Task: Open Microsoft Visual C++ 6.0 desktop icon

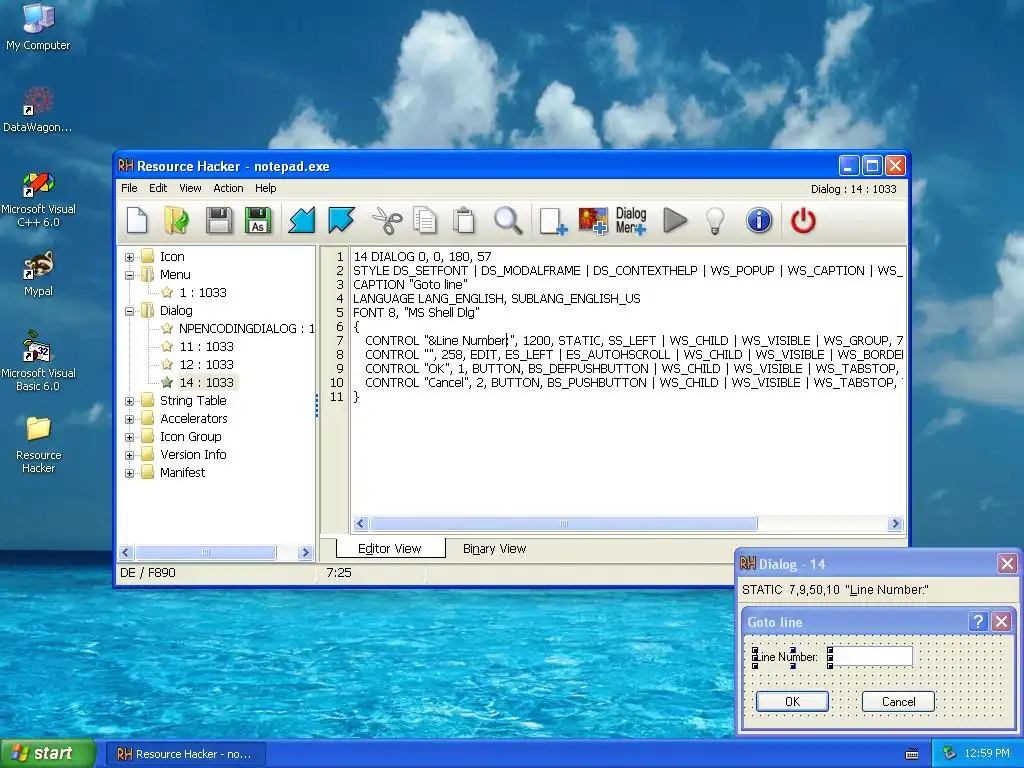Action: coord(38,199)
